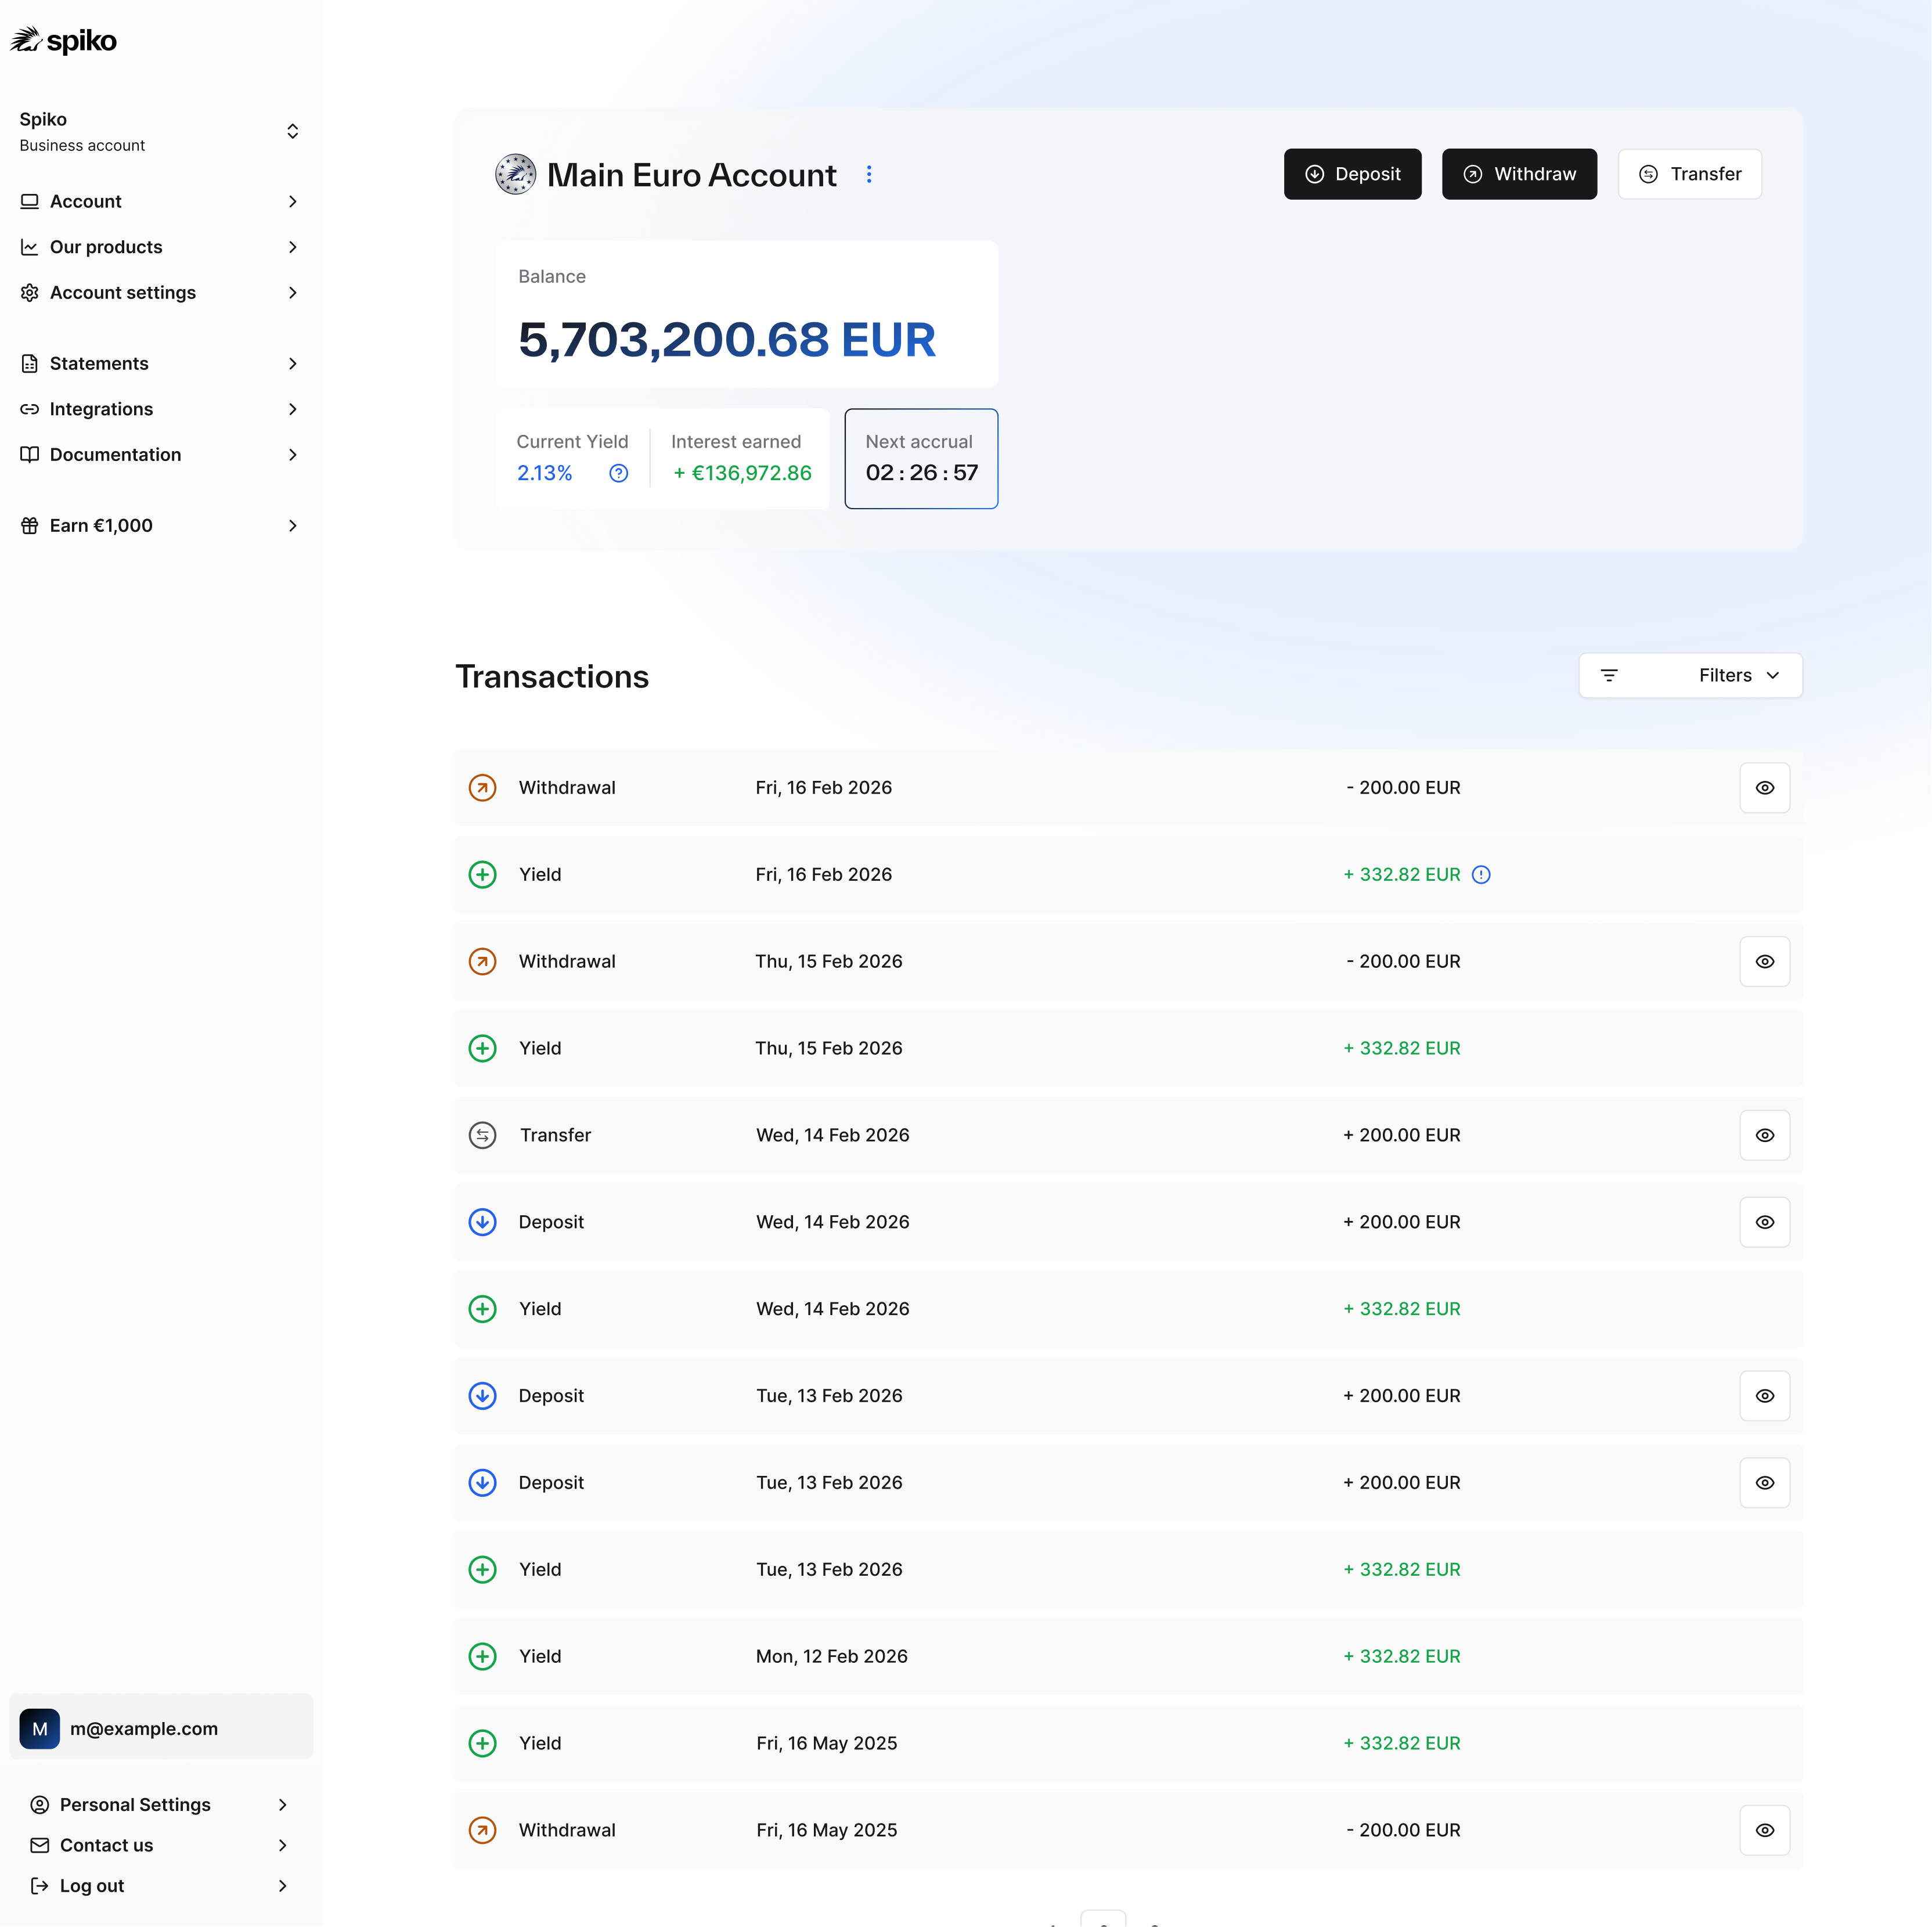Reveal details for the Wed 14 Feb Transfer
This screenshot has height=1927, width=1932.
(x=1765, y=1135)
